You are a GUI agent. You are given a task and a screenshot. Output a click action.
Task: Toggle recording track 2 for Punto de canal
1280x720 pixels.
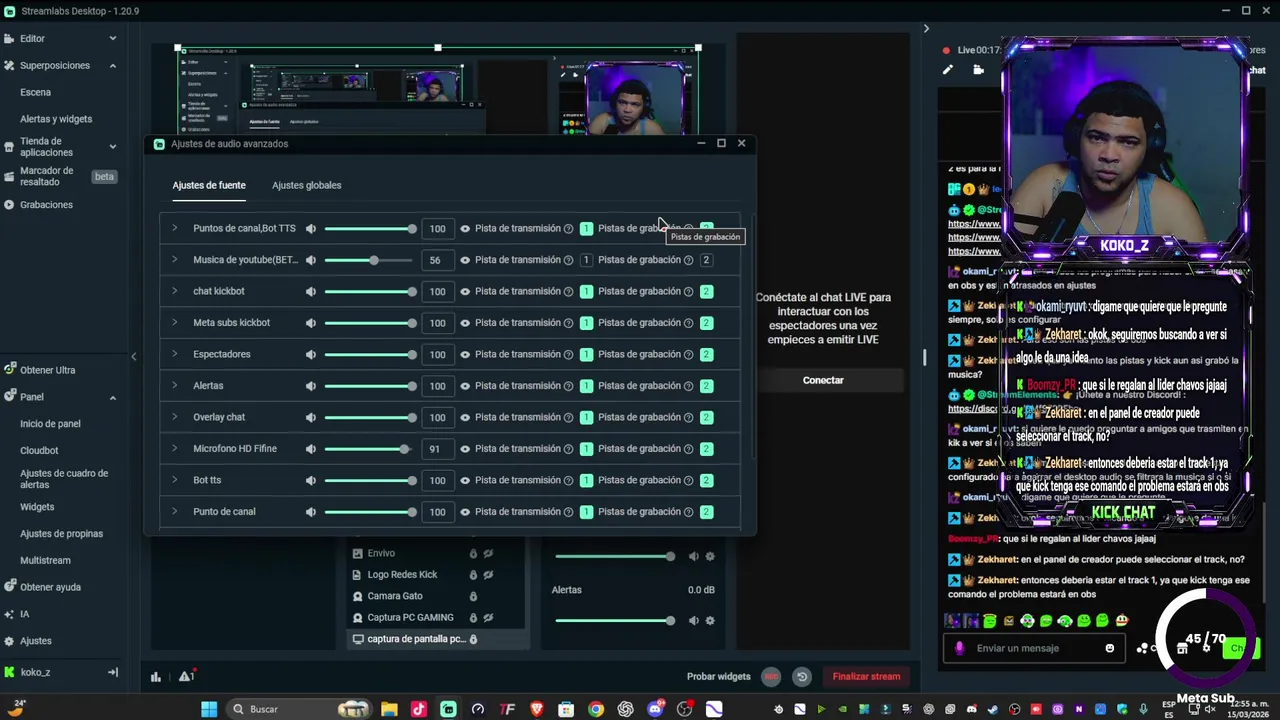tap(706, 512)
